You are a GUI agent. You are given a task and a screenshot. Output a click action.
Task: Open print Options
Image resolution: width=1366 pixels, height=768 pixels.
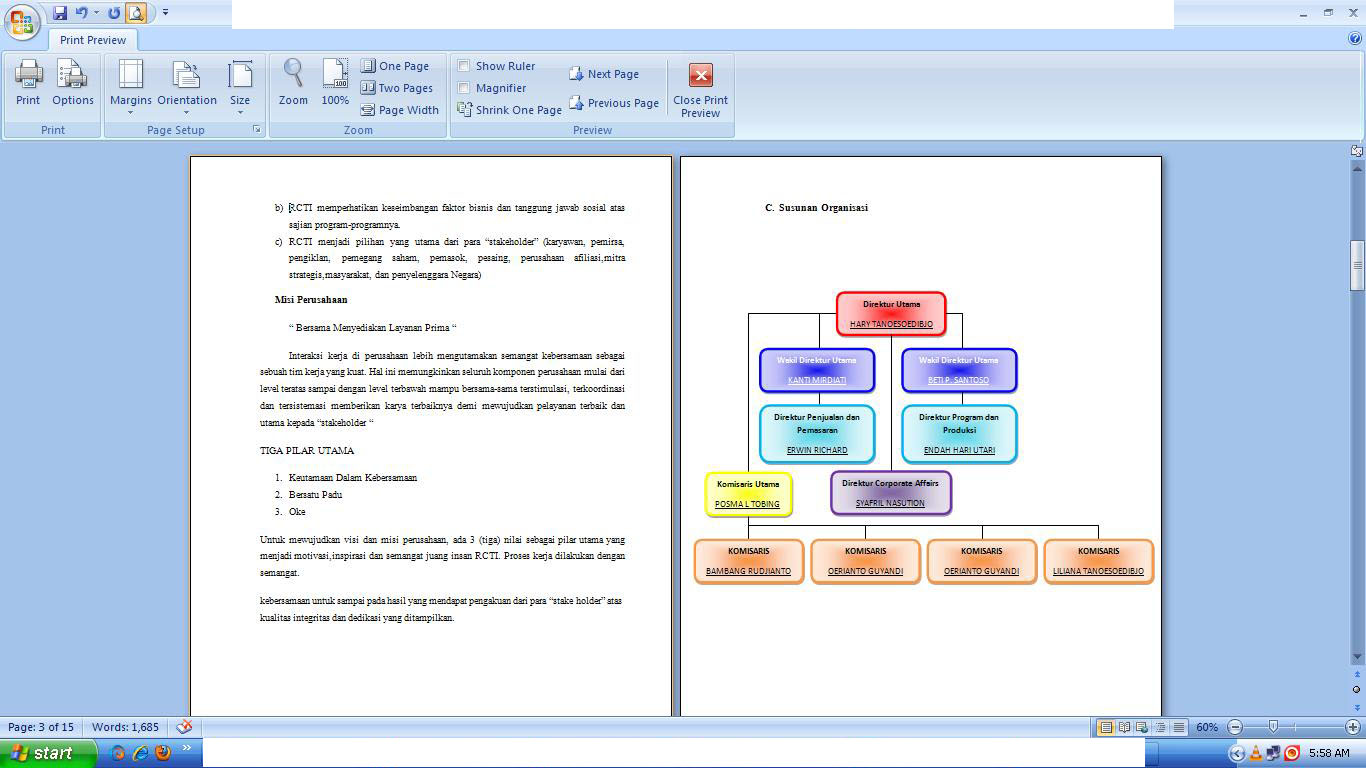pyautogui.click(x=73, y=82)
